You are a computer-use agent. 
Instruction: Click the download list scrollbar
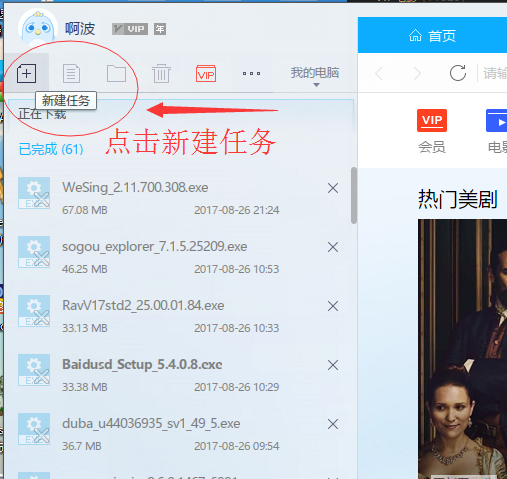tap(354, 195)
